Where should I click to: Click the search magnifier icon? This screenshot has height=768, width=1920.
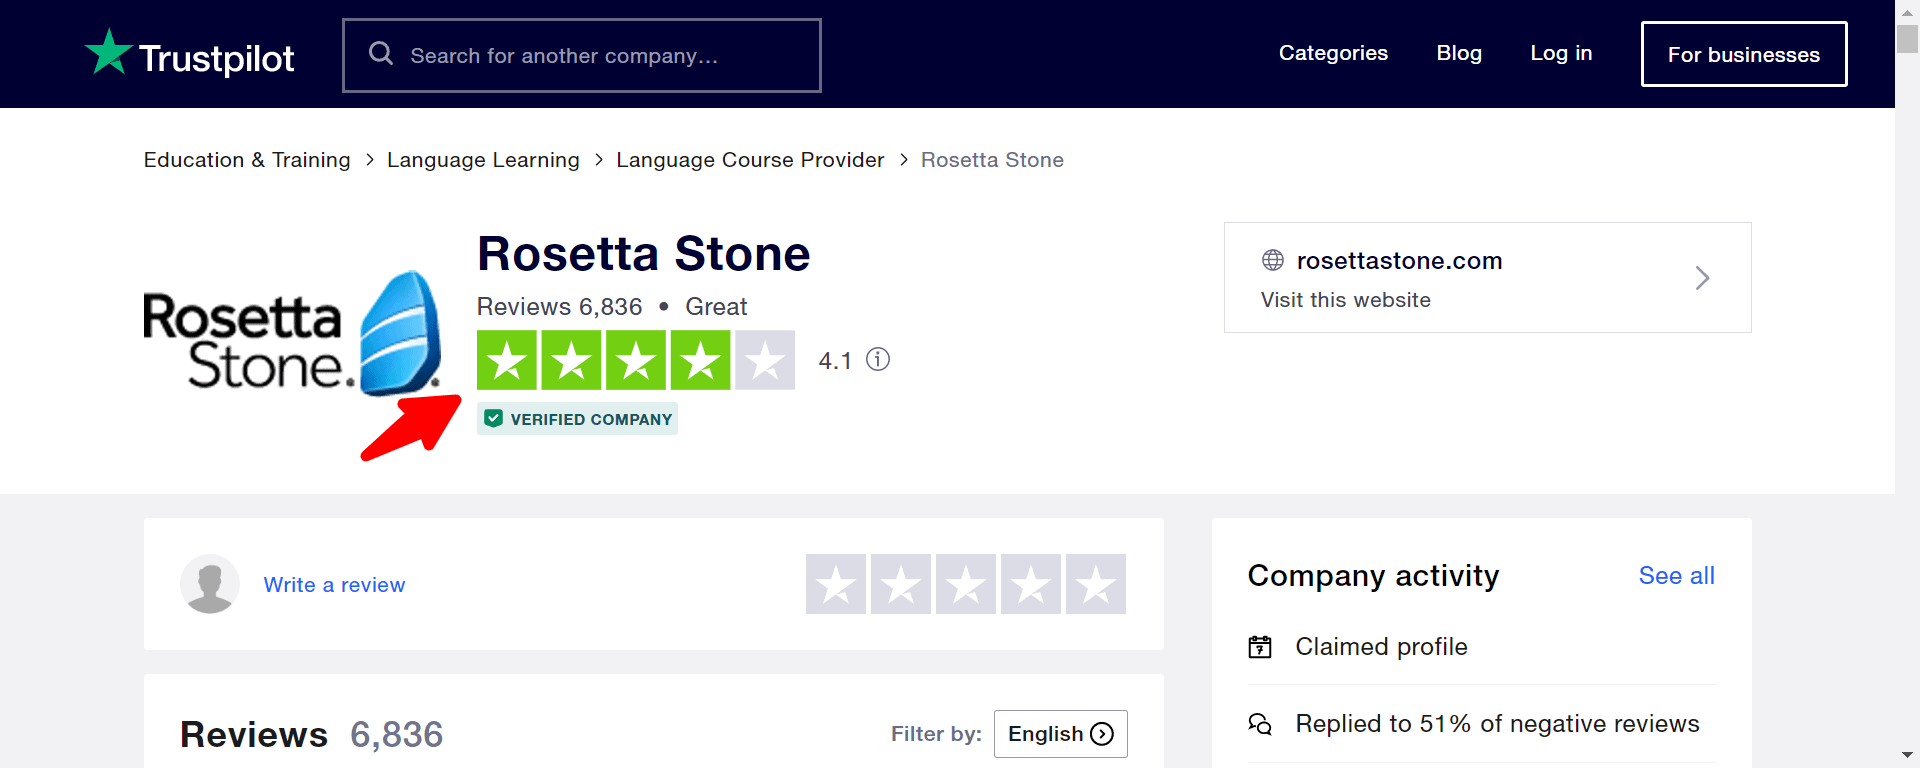(x=381, y=54)
